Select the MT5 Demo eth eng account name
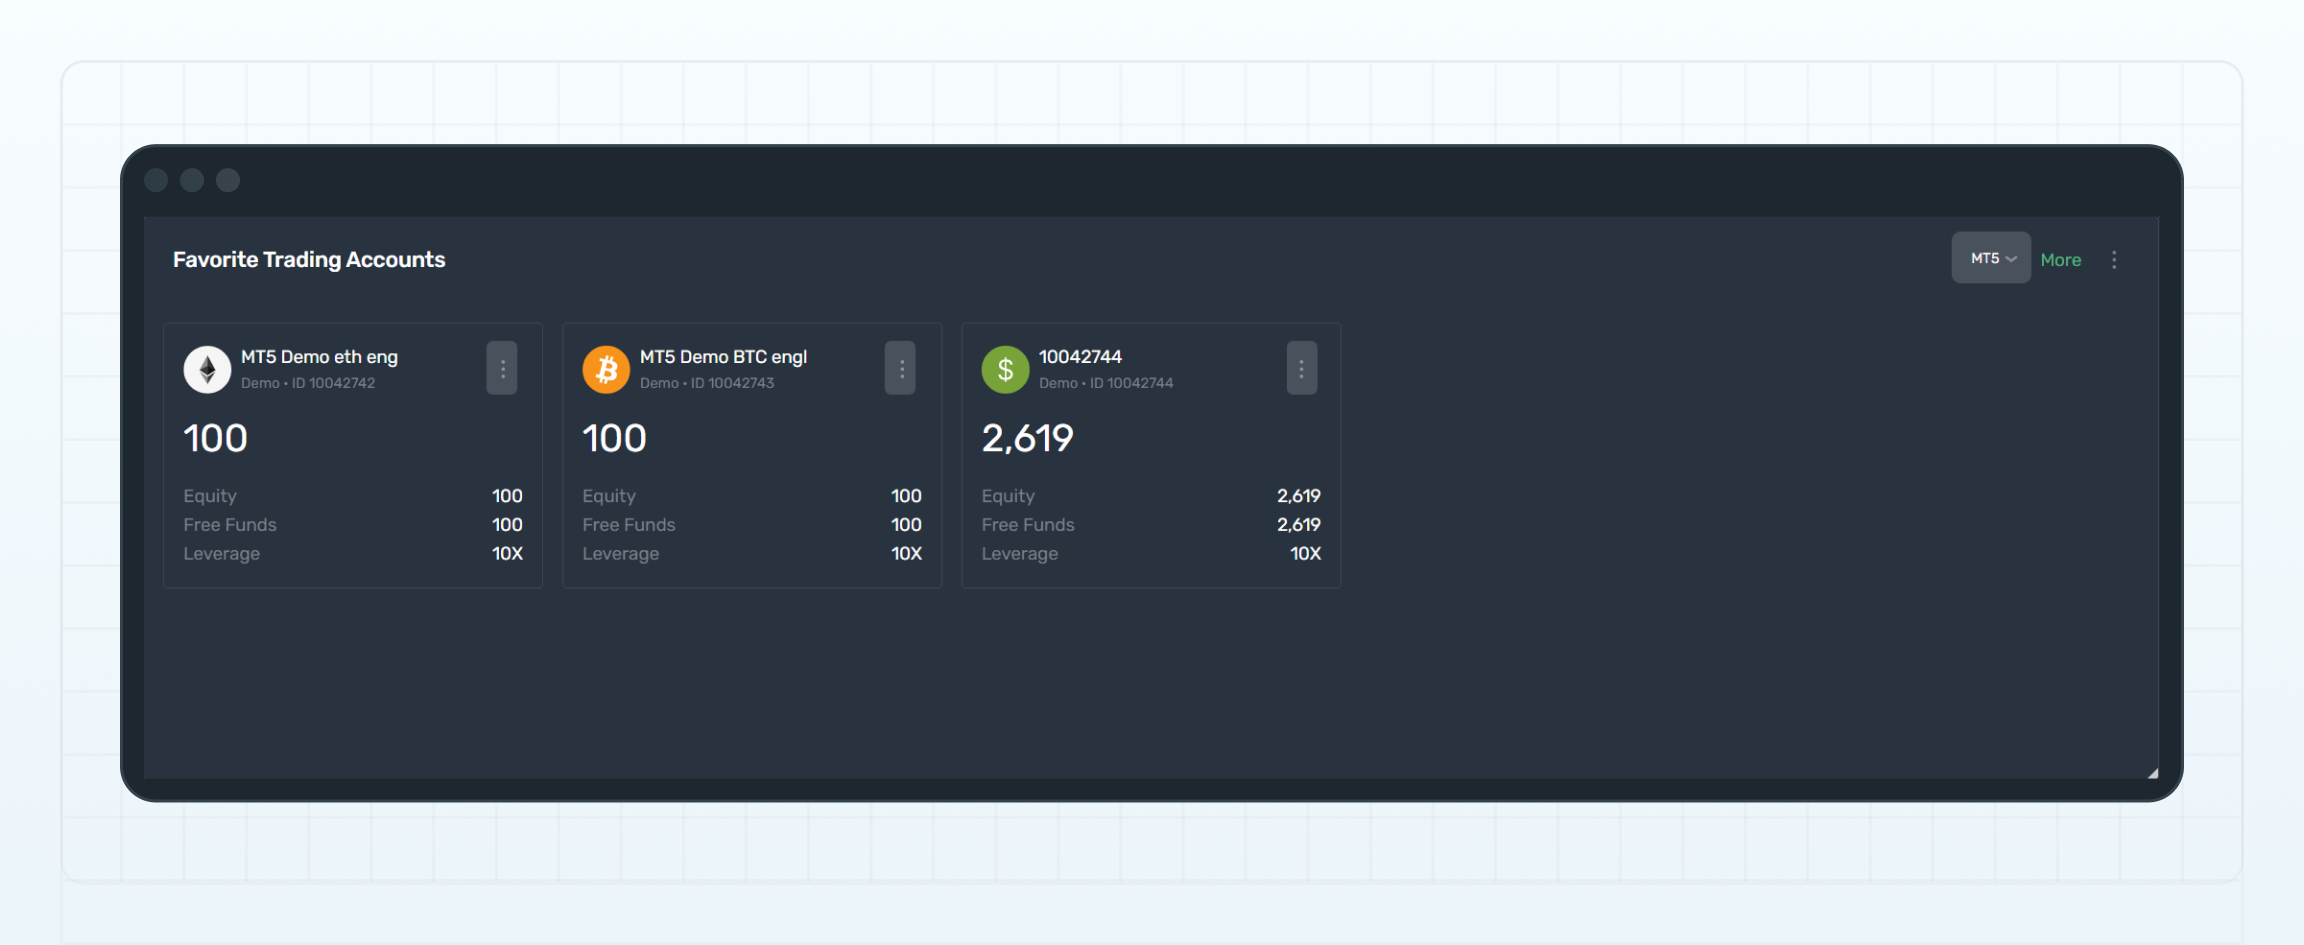This screenshot has width=2304, height=945. (x=319, y=357)
